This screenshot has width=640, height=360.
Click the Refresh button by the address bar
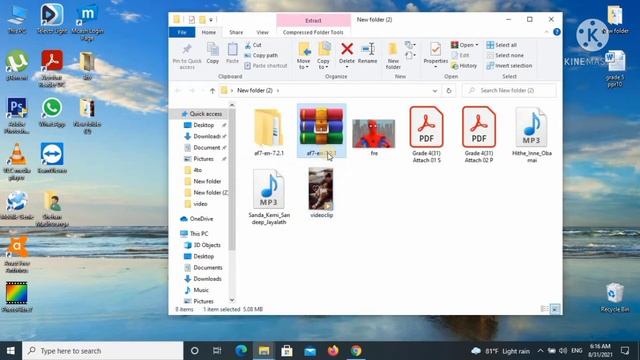pos(449,91)
